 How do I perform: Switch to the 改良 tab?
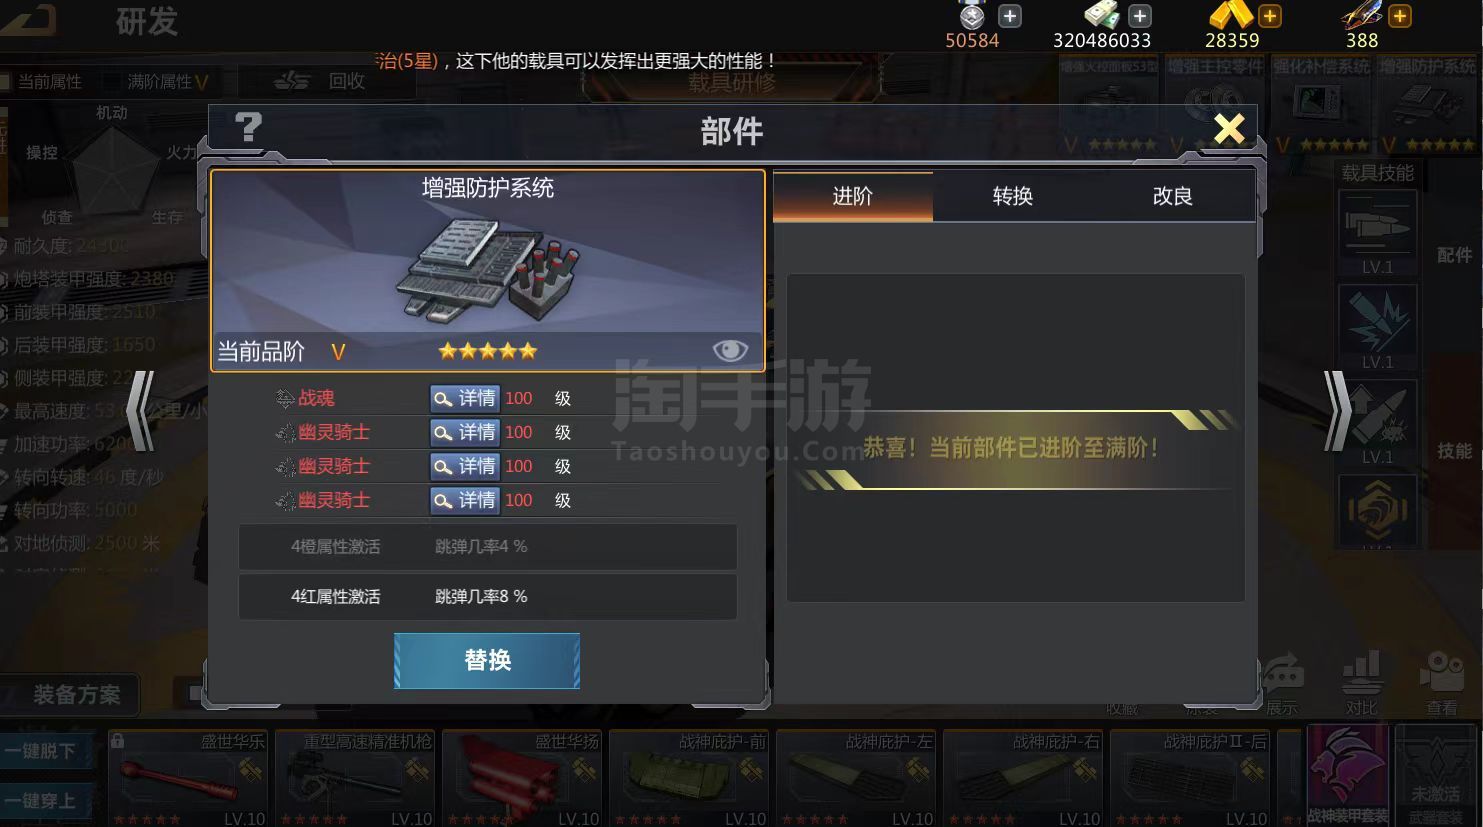(x=1172, y=196)
